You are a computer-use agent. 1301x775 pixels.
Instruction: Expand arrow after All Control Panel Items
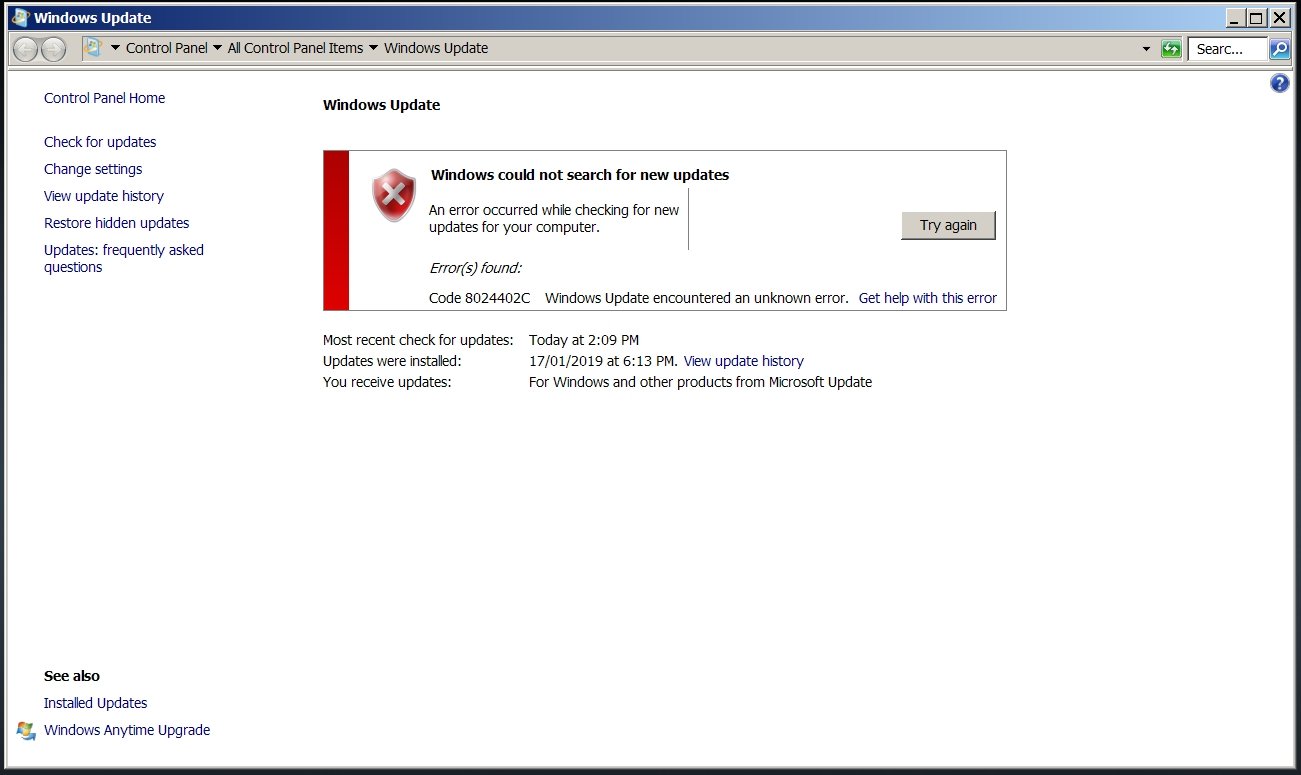[x=373, y=48]
